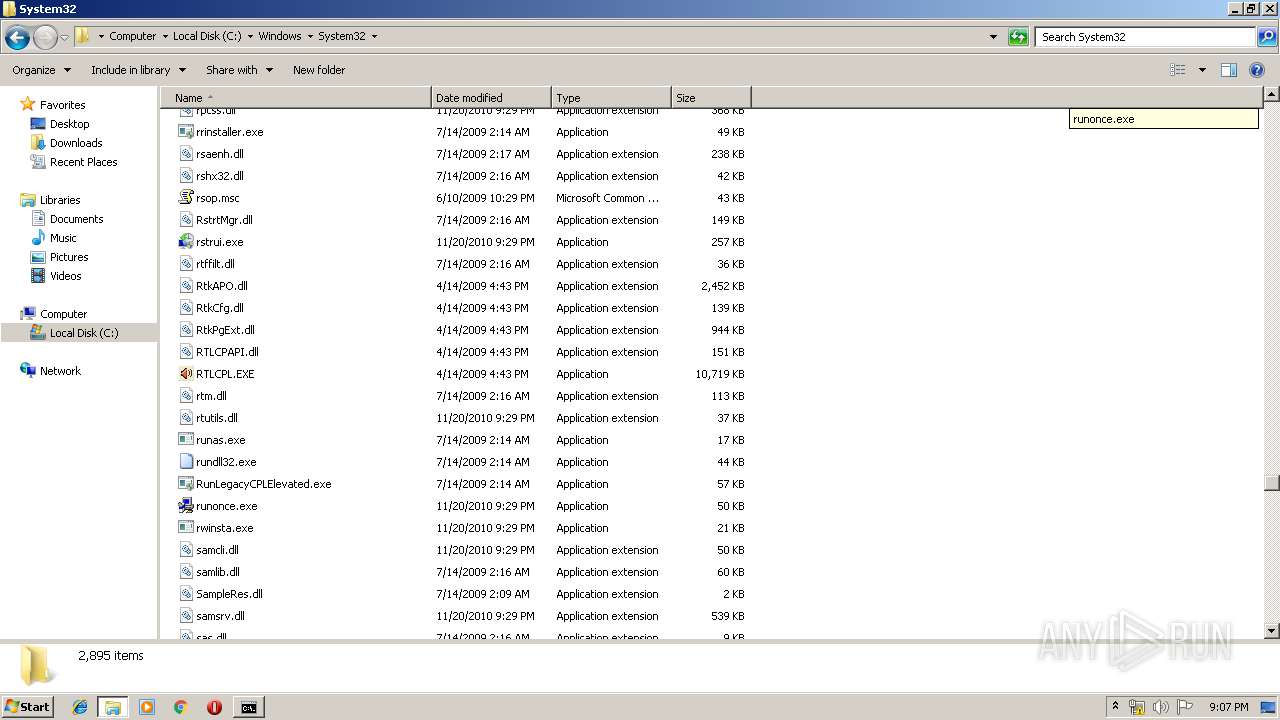Select the samsrv.dll file name
The width and height of the screenshot is (1280, 720).
[x=221, y=616]
